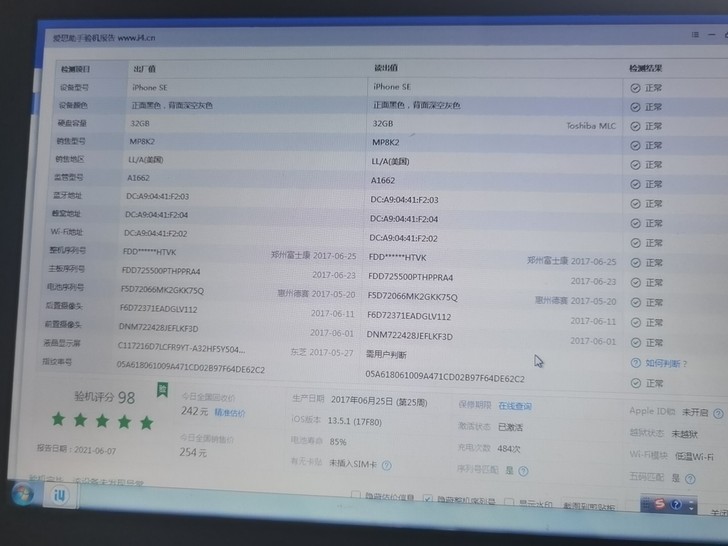The height and width of the screenshot is (546, 728).
Task: Click the 报告日期 2021-06-07 text
Action: pyautogui.click(x=76, y=449)
